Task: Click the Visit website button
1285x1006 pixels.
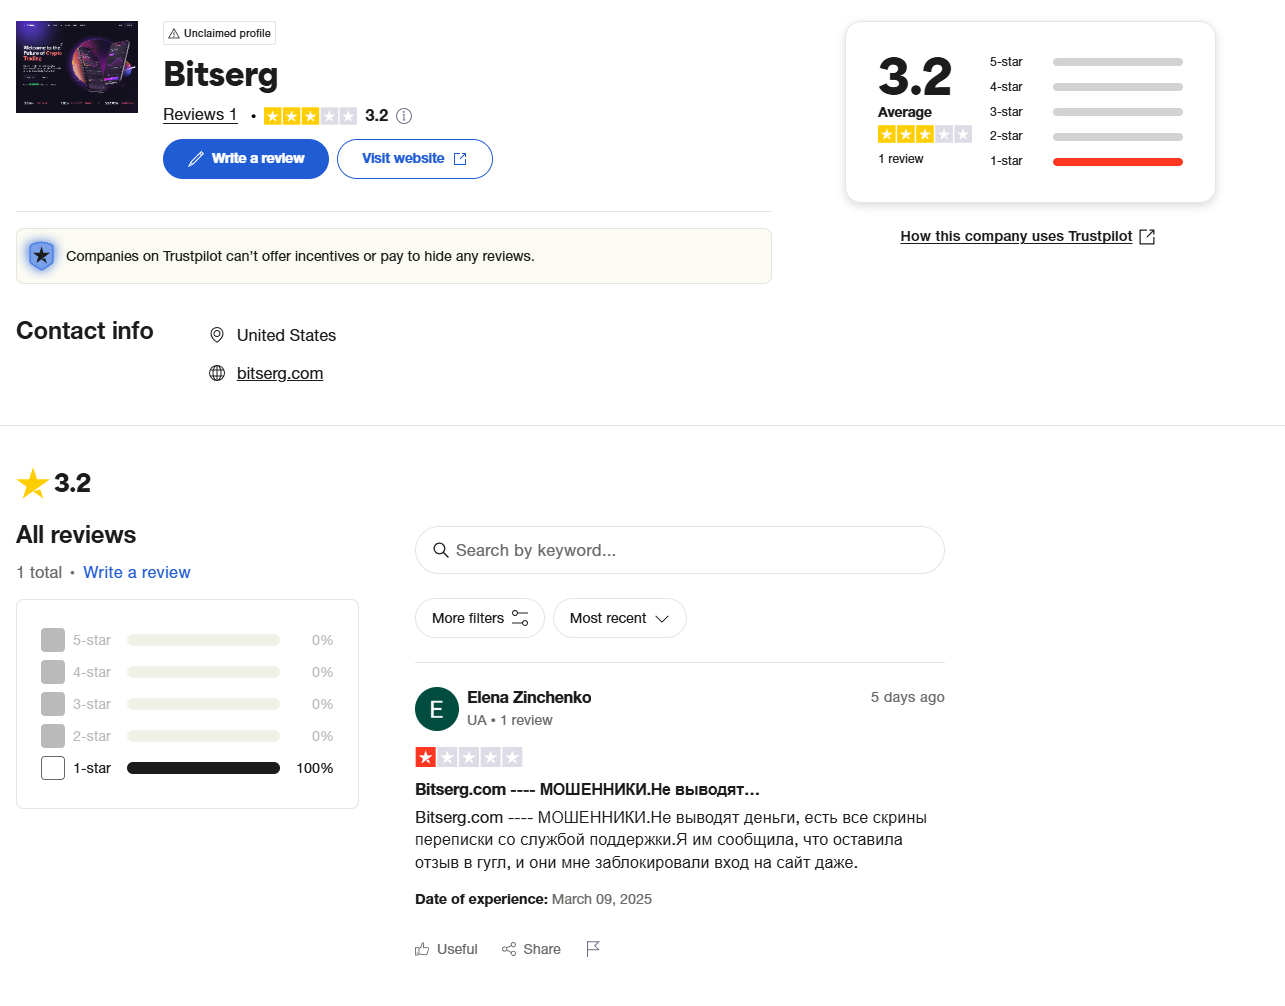Action: 415,159
